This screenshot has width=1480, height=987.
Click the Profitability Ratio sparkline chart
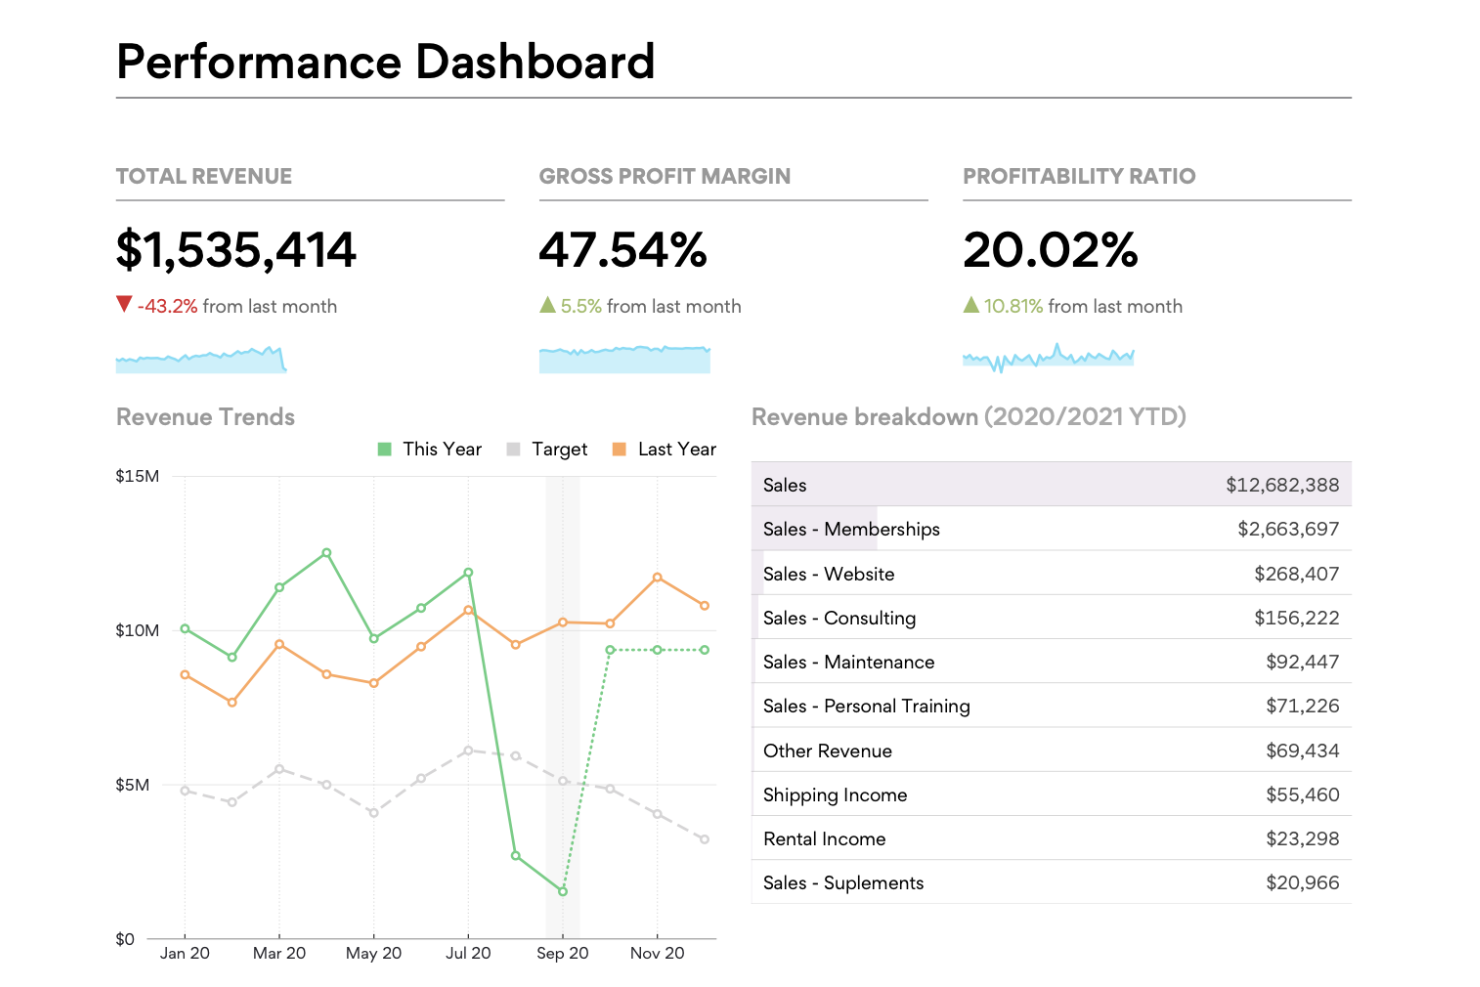(x=1048, y=356)
